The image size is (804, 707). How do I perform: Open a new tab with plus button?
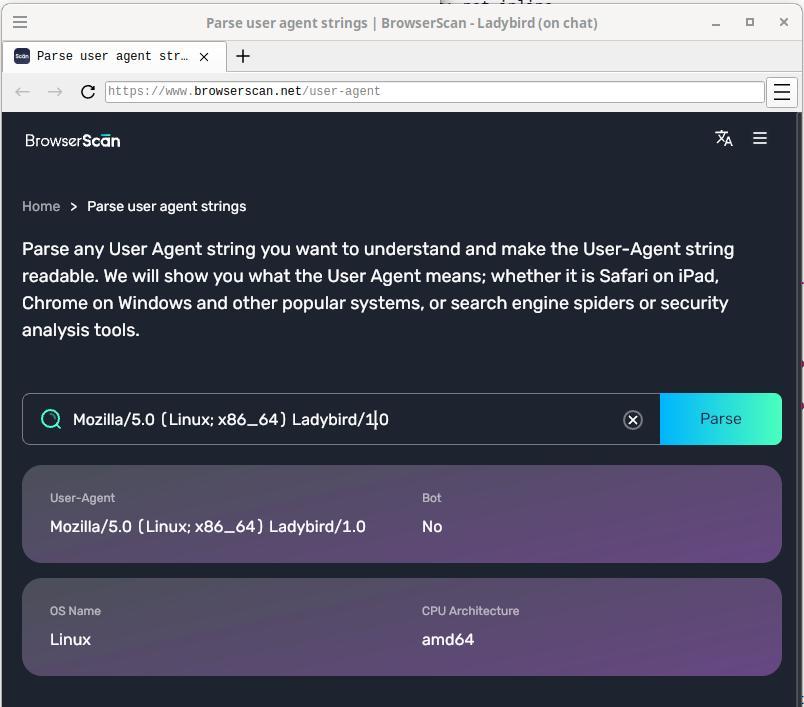pos(243,56)
